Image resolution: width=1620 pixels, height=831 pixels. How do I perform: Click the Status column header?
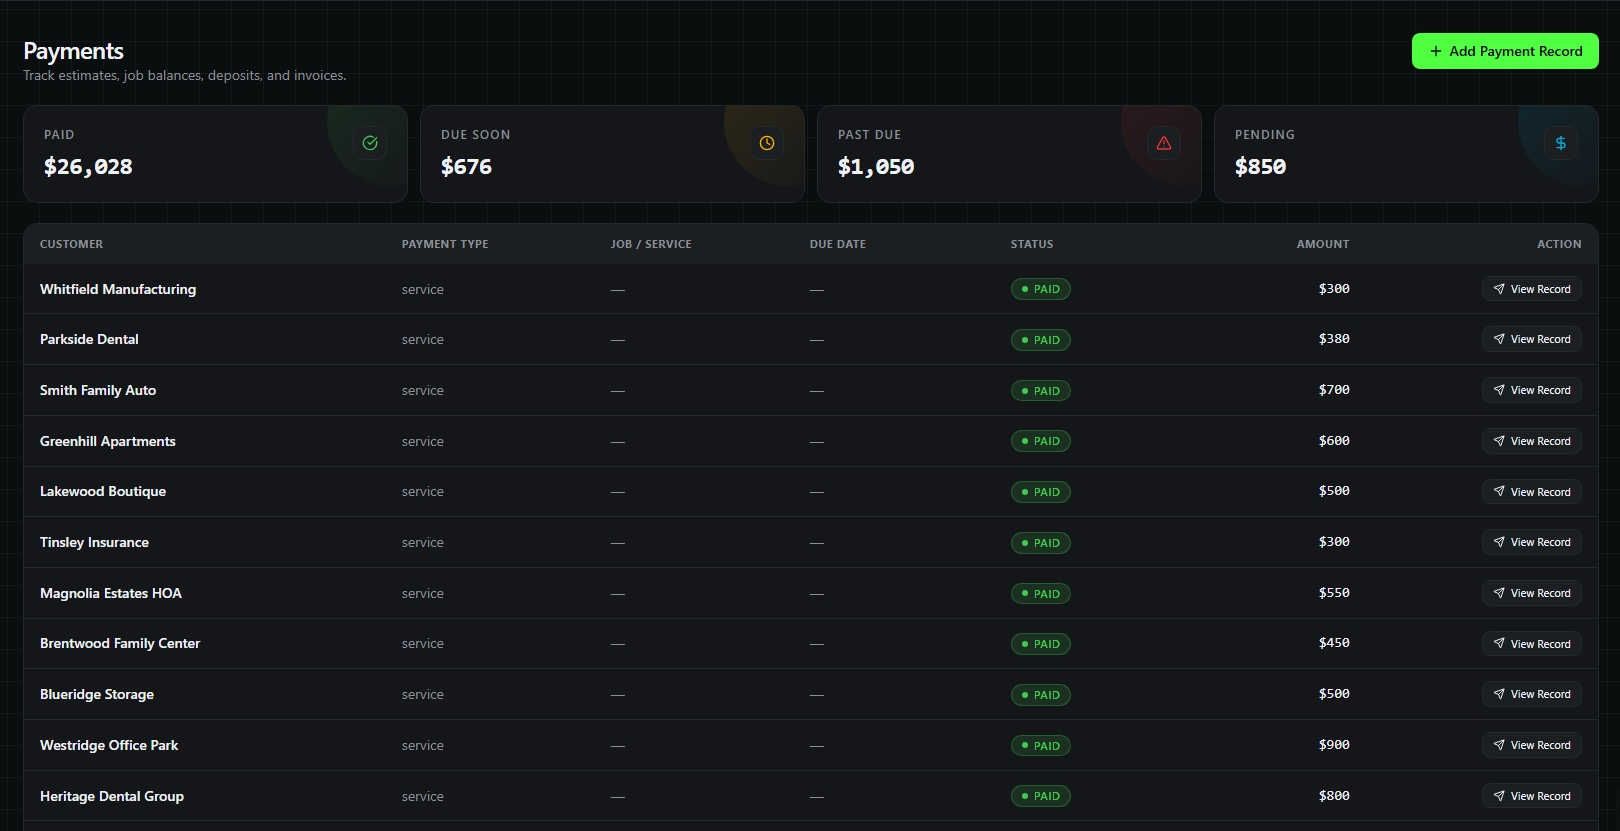(x=1032, y=244)
